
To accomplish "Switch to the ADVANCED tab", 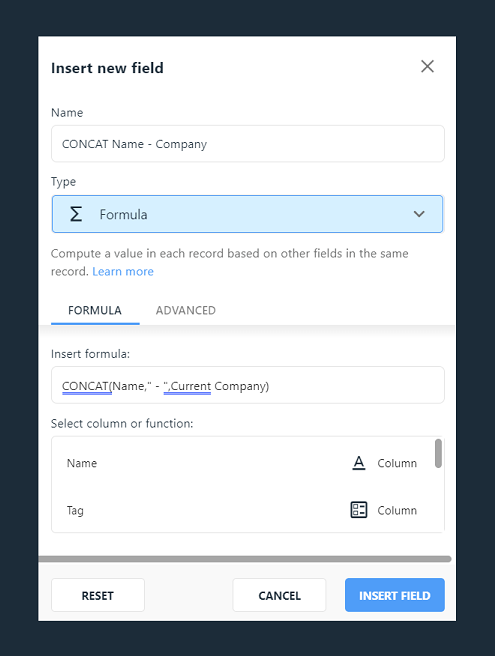I will coord(186,310).
